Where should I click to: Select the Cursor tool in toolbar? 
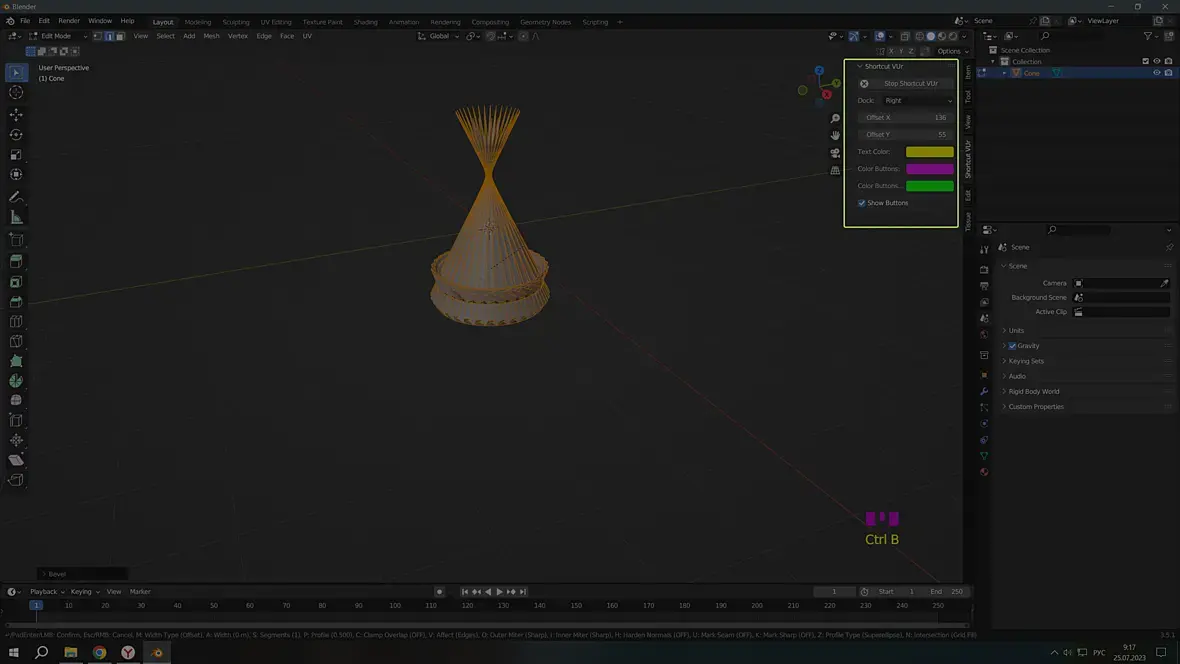(16, 93)
